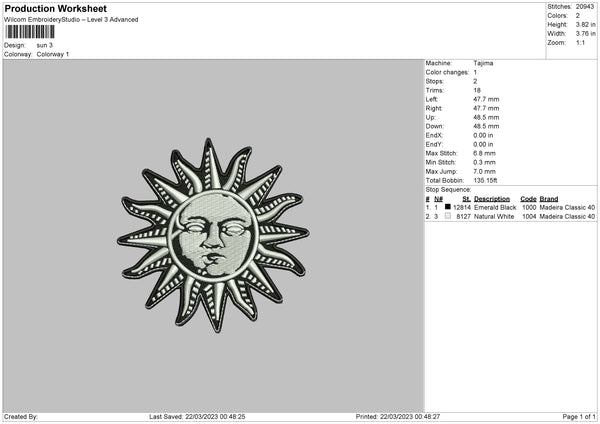The width and height of the screenshot is (600, 424).
Task: Click the St. column header
Action: pyautogui.click(x=466, y=199)
